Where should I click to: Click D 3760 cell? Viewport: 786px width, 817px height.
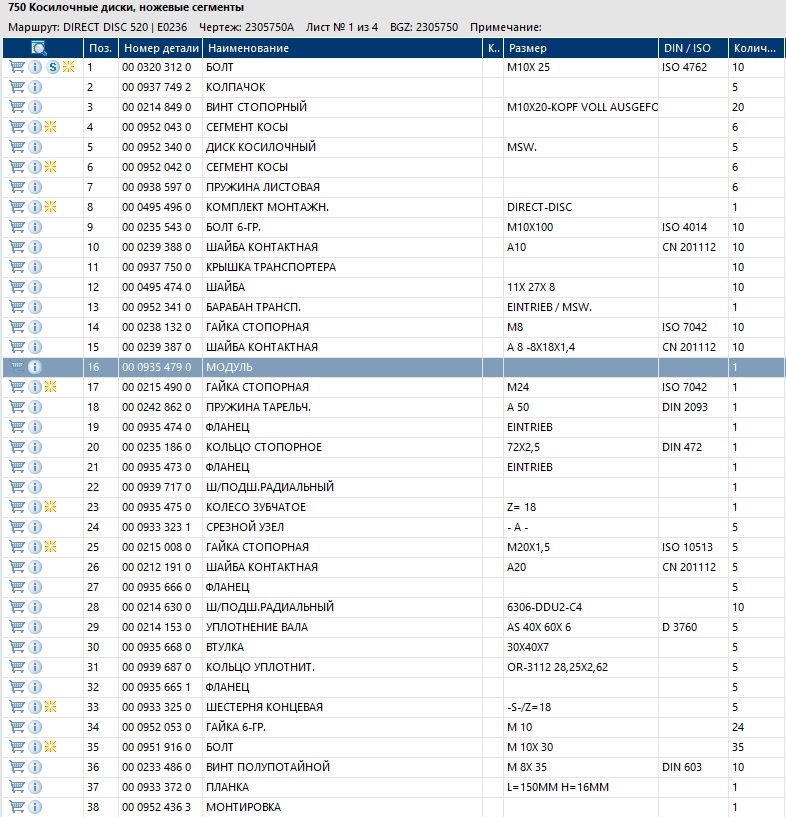coord(679,627)
